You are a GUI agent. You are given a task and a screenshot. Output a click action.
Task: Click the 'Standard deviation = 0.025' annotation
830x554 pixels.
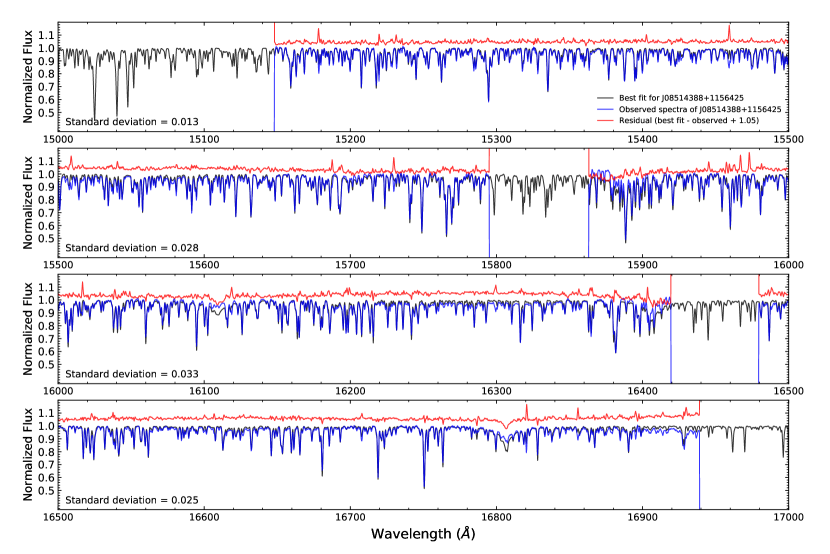point(132,500)
